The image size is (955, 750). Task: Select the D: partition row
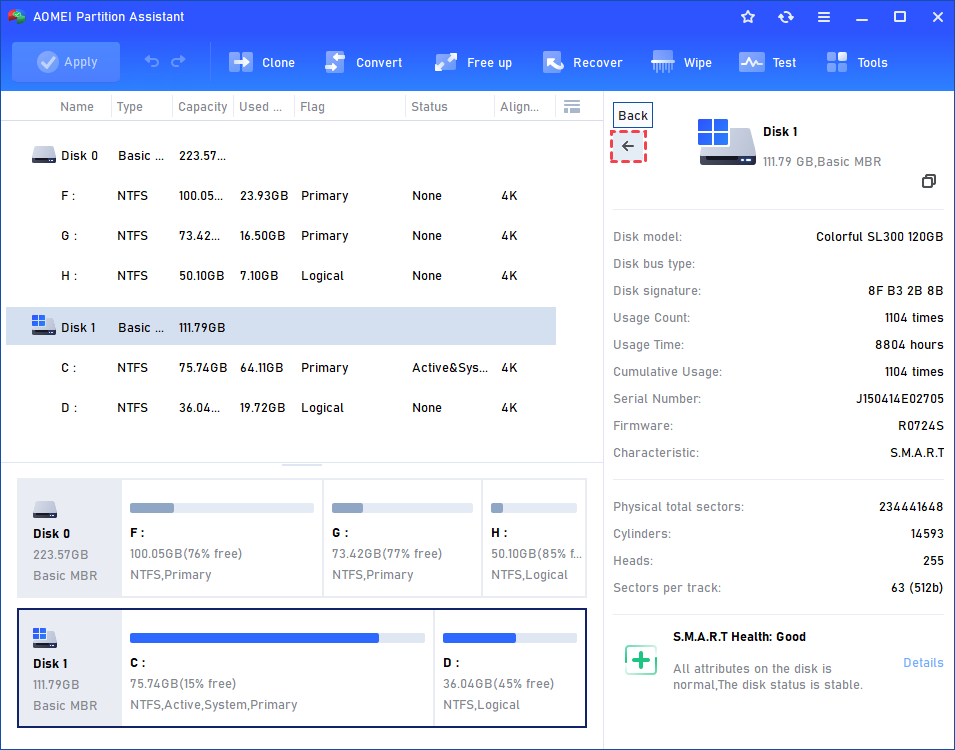[281, 408]
